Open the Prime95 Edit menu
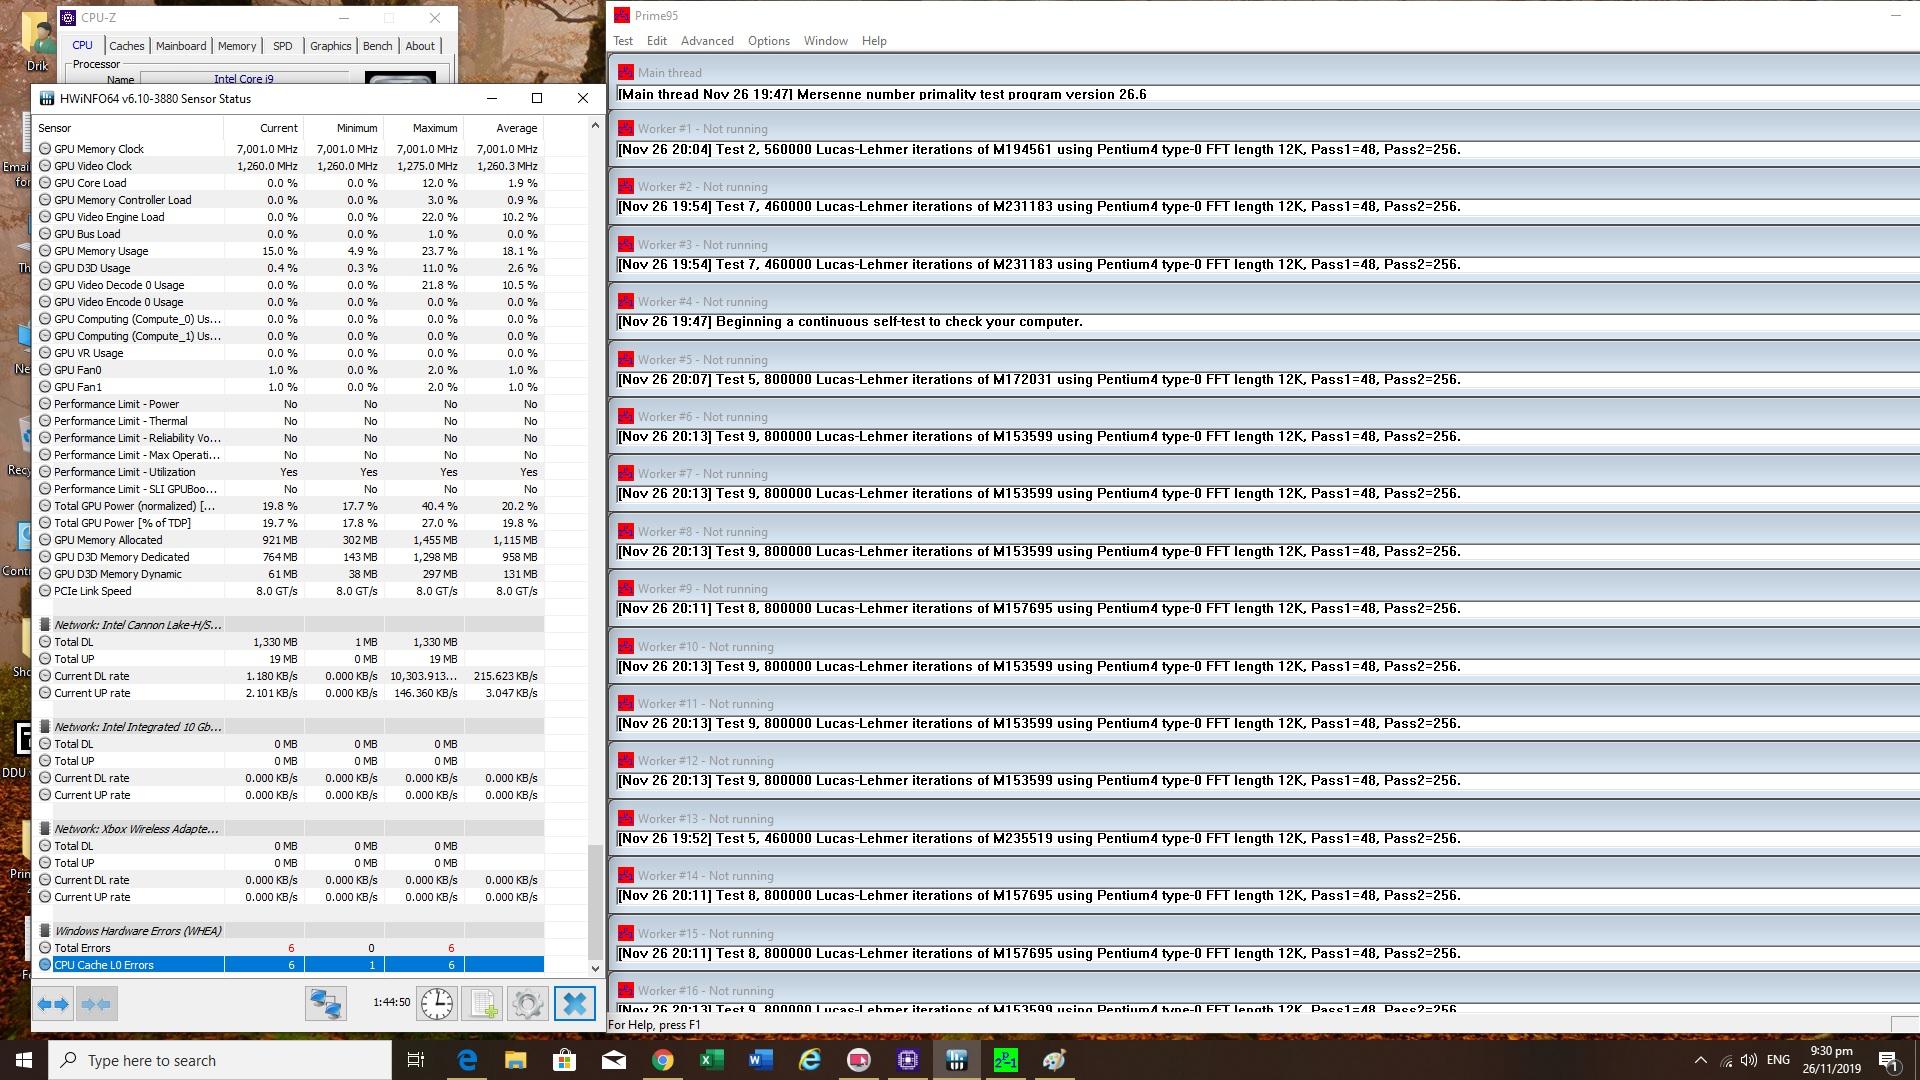The height and width of the screenshot is (1080, 1920). coord(657,41)
